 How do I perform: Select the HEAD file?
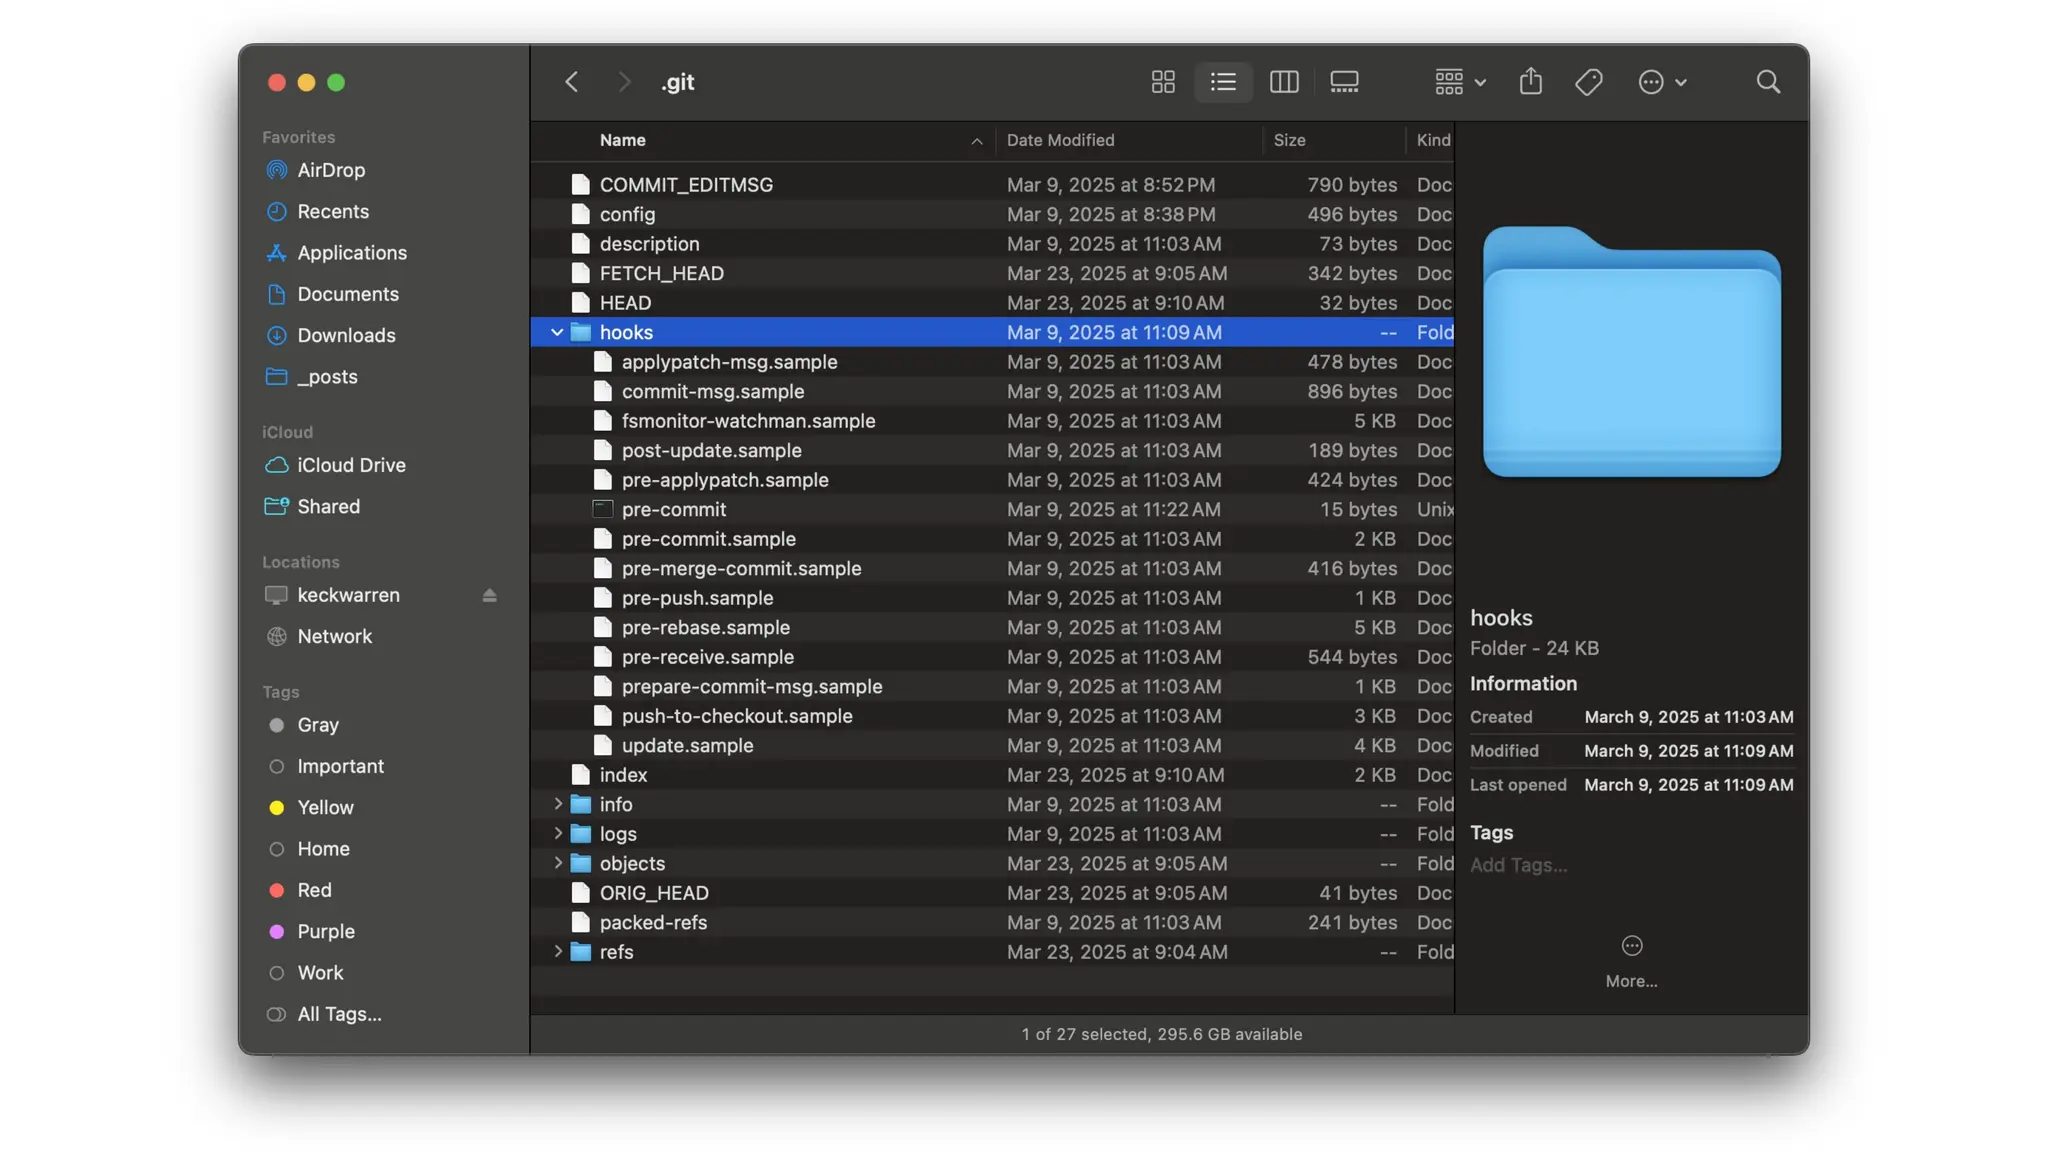tap(992, 303)
